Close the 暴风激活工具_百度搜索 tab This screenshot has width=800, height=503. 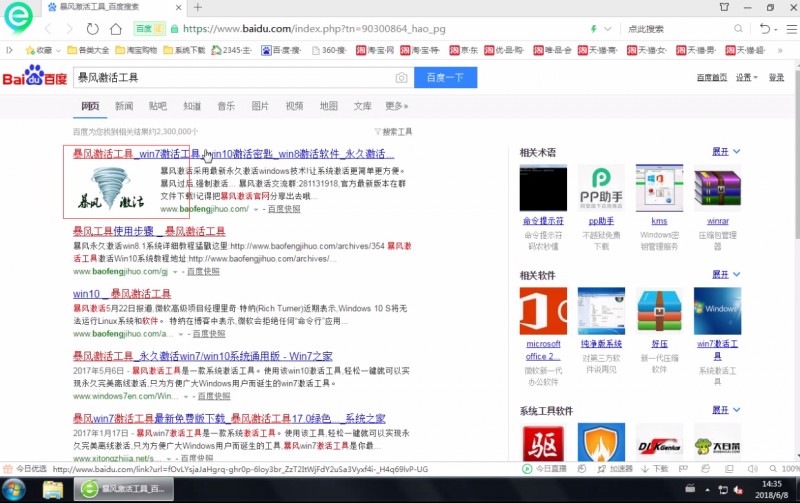(x=178, y=7)
